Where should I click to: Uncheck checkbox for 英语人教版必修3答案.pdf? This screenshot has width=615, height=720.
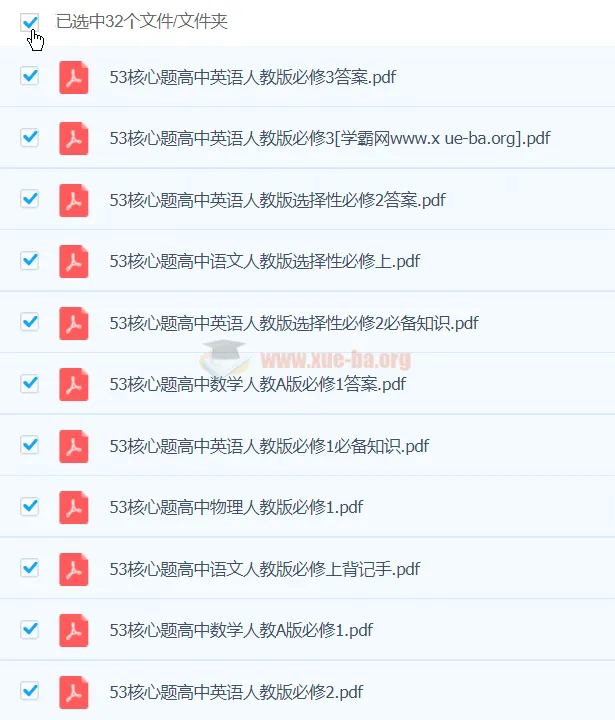29,76
